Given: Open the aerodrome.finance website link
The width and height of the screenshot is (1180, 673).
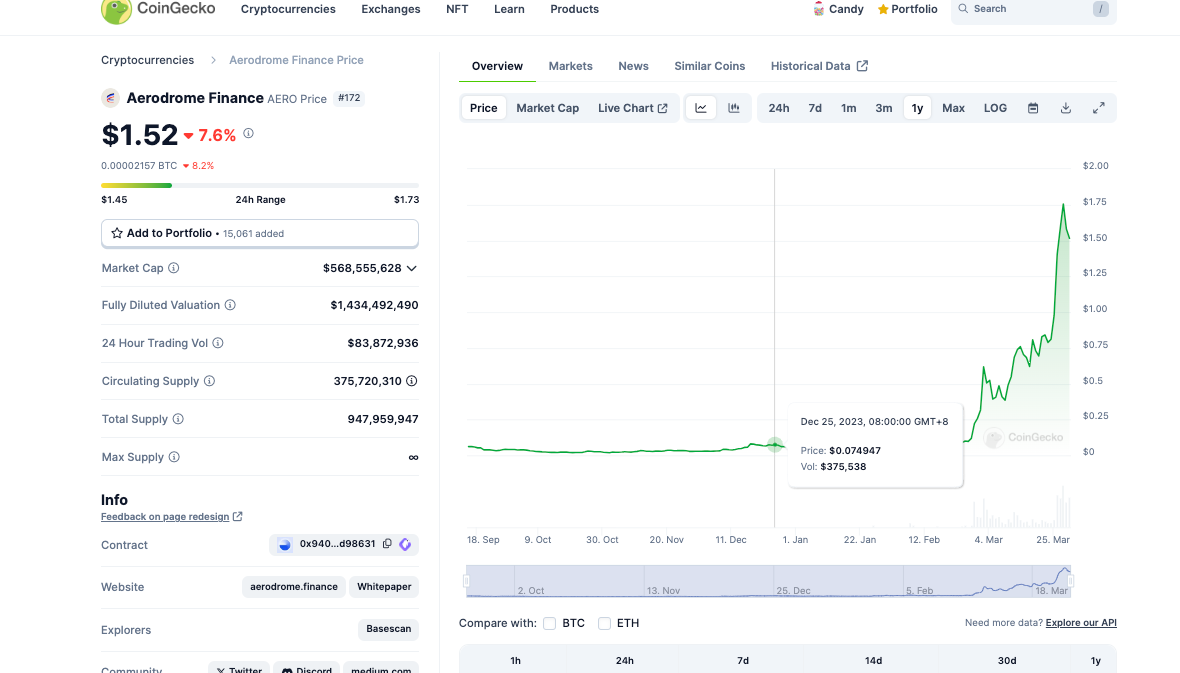Looking at the screenshot, I should pyautogui.click(x=293, y=586).
